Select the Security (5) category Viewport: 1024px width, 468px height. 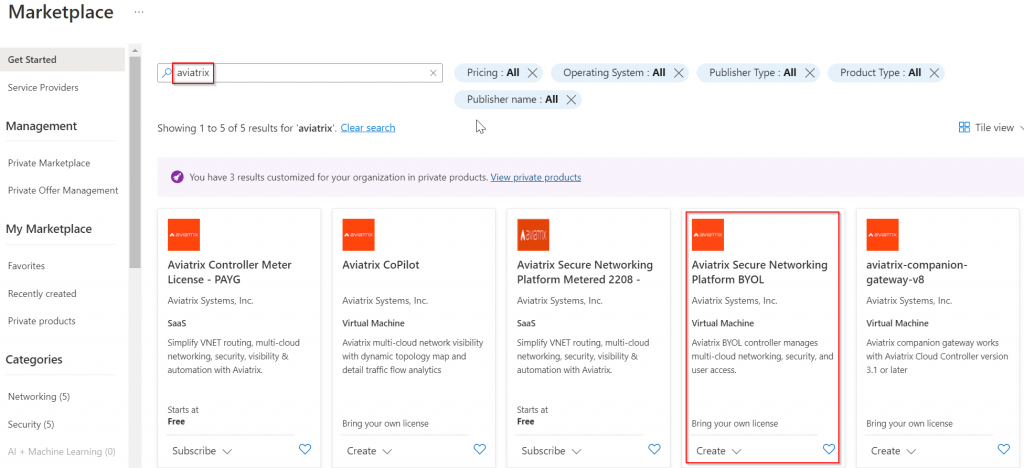(x=31, y=424)
